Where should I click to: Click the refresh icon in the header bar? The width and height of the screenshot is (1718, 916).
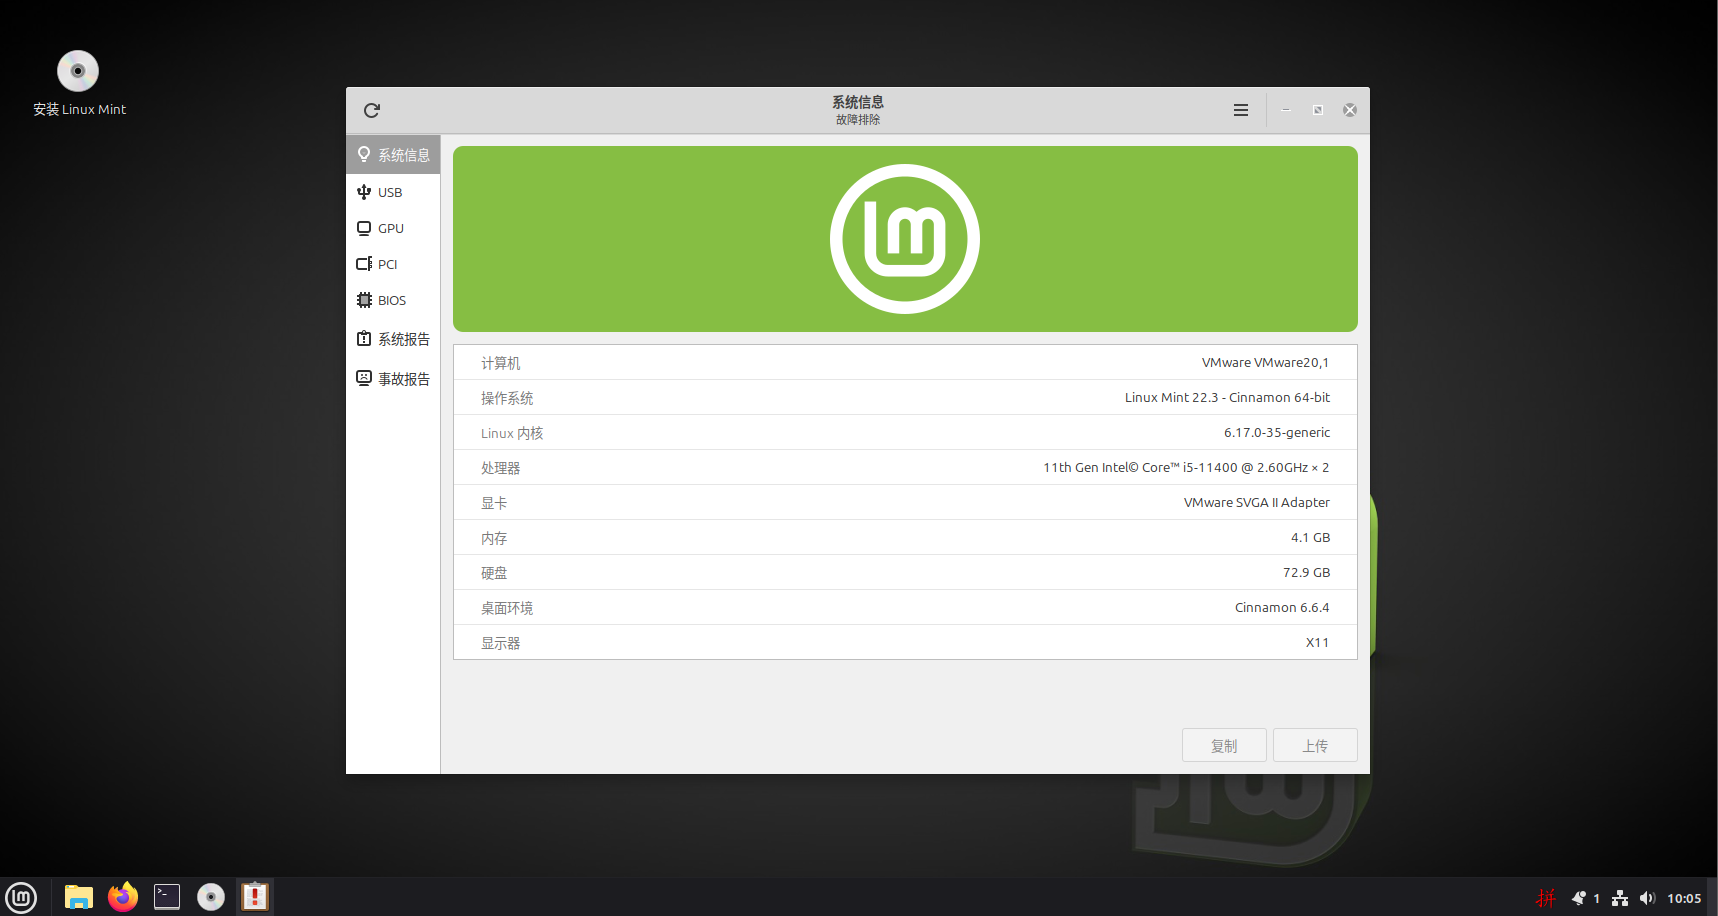pos(372,110)
